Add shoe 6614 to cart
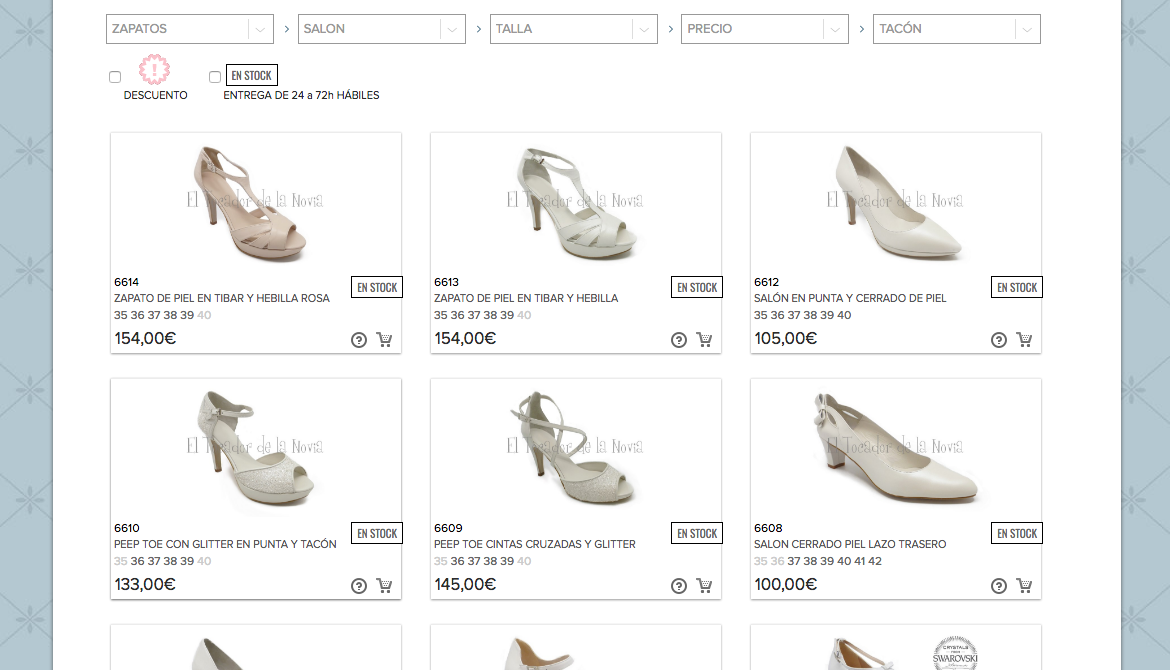This screenshot has height=670, width=1170. pos(384,340)
